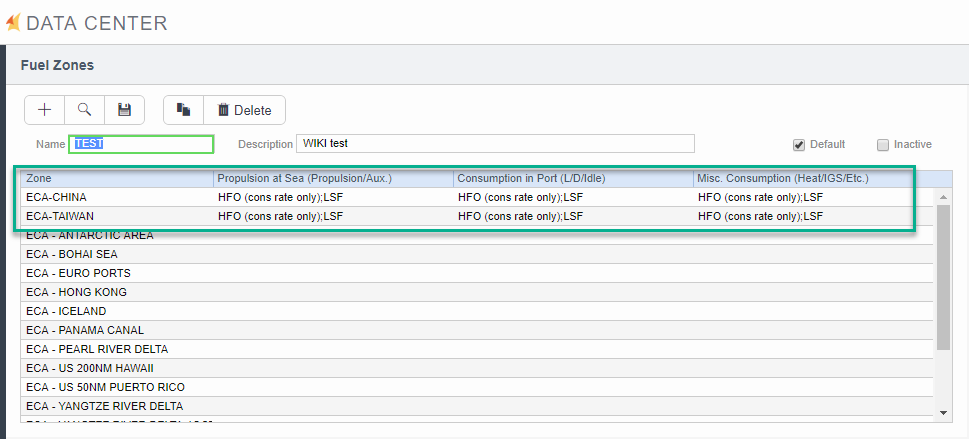Open Consumption in Port cell for ECA-TAIWAN

coord(573,216)
